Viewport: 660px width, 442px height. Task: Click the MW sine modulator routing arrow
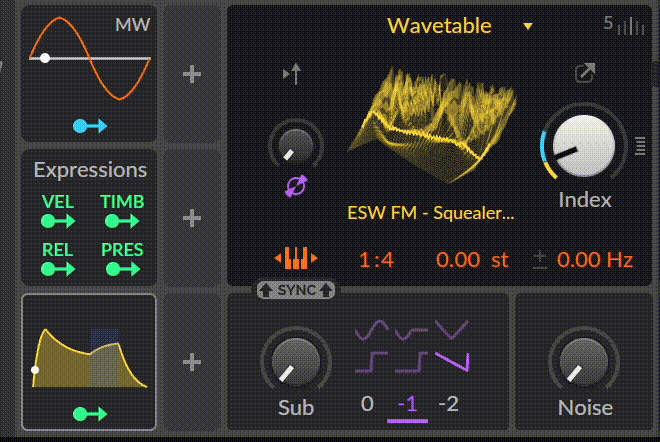click(x=90, y=126)
